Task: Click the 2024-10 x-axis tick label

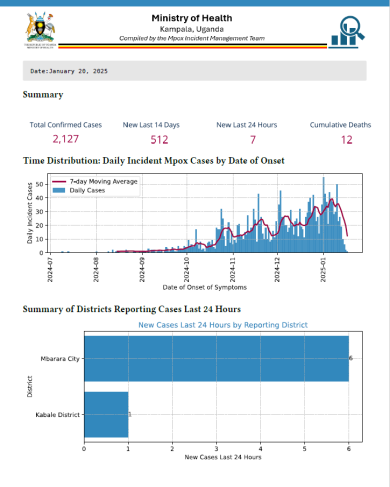Action: 186,269
